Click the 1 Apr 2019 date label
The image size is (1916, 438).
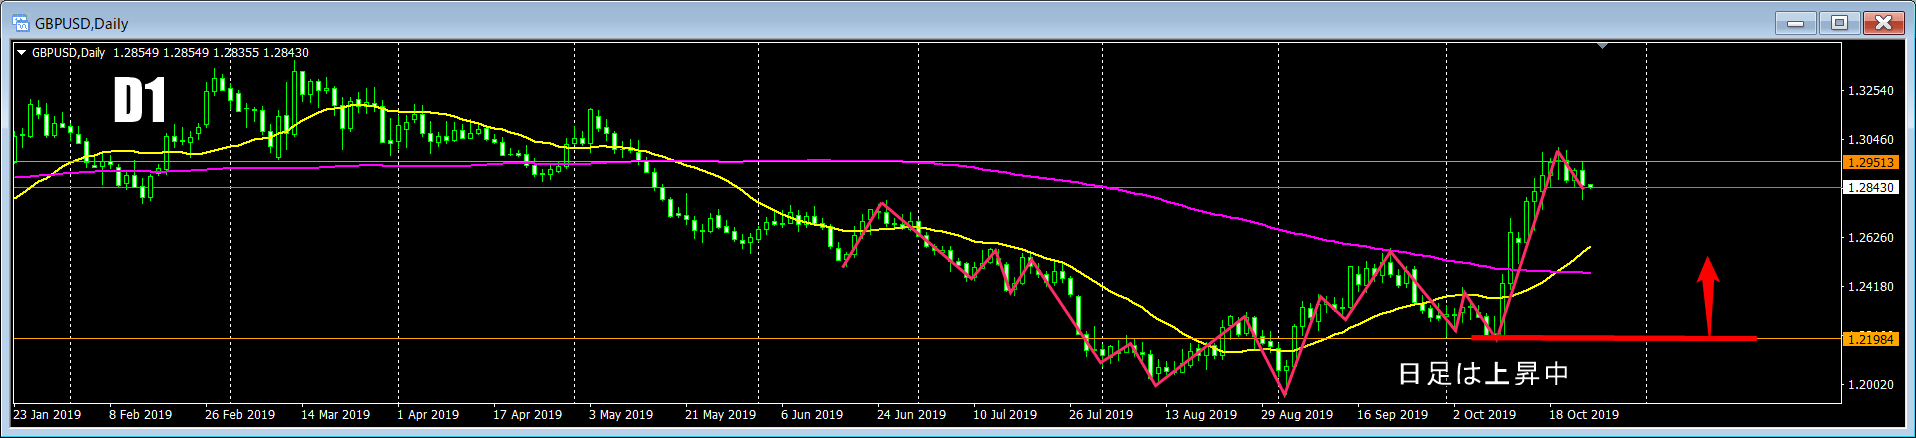pyautogui.click(x=428, y=414)
